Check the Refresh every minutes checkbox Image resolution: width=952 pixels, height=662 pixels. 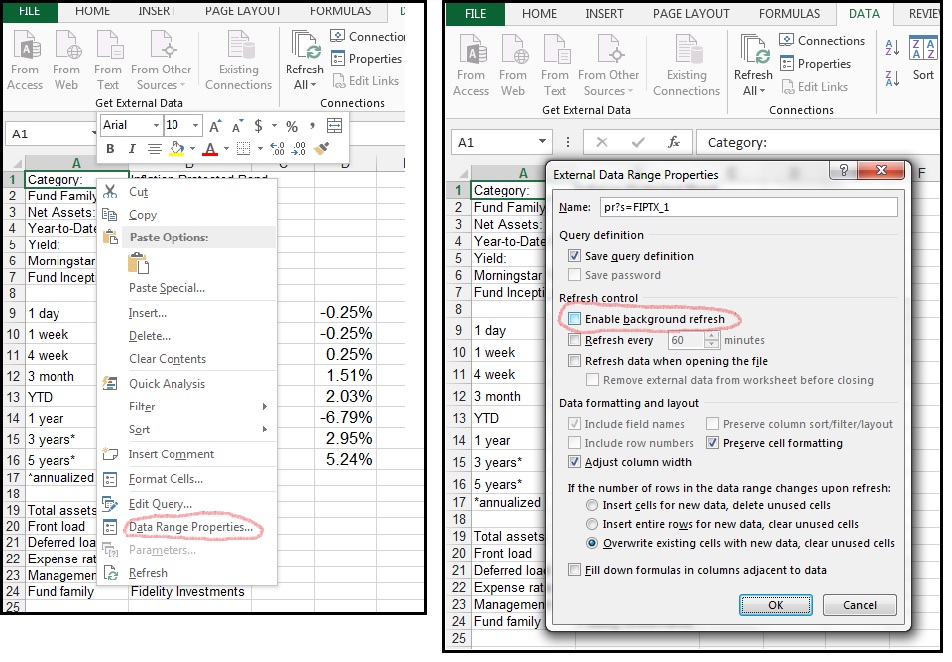(x=574, y=340)
